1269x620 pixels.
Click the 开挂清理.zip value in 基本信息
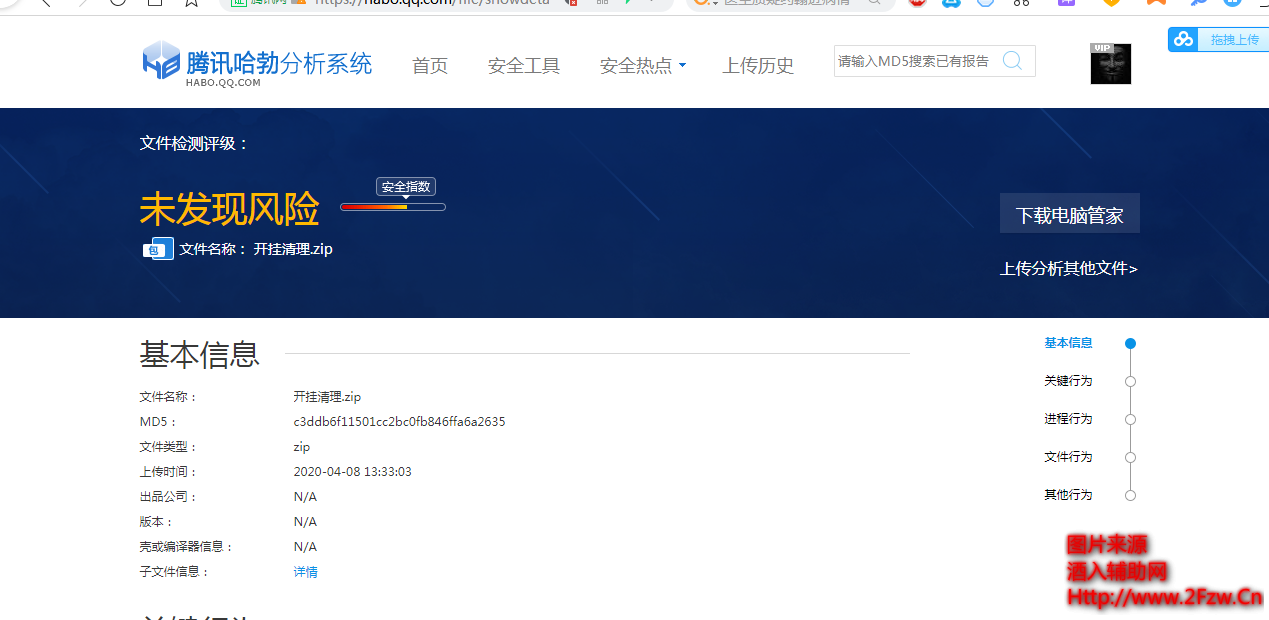(327, 397)
